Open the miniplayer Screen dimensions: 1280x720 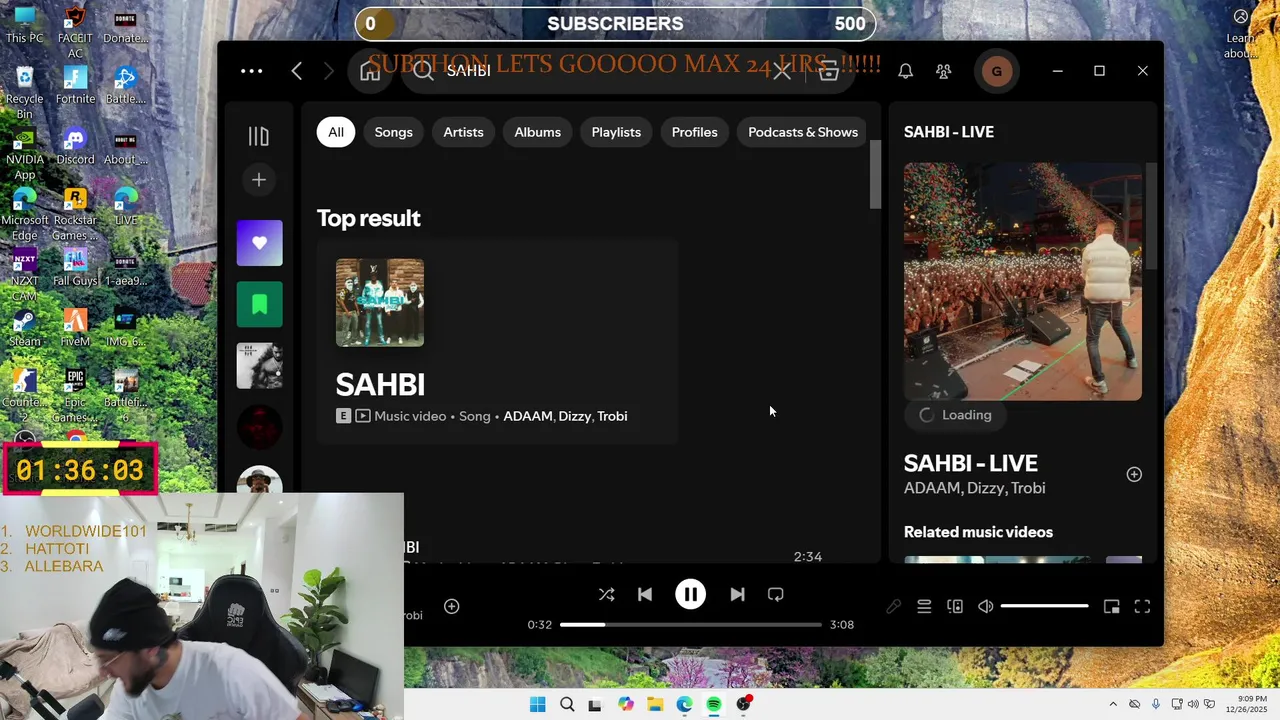(1111, 606)
